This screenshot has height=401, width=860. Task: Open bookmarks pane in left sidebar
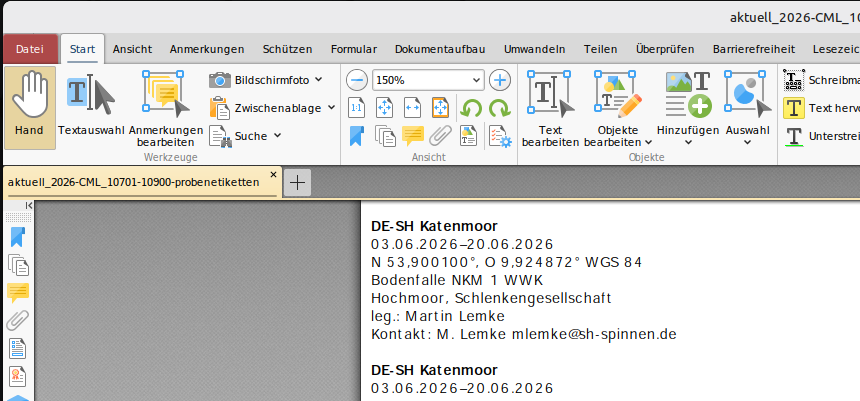click(x=18, y=238)
